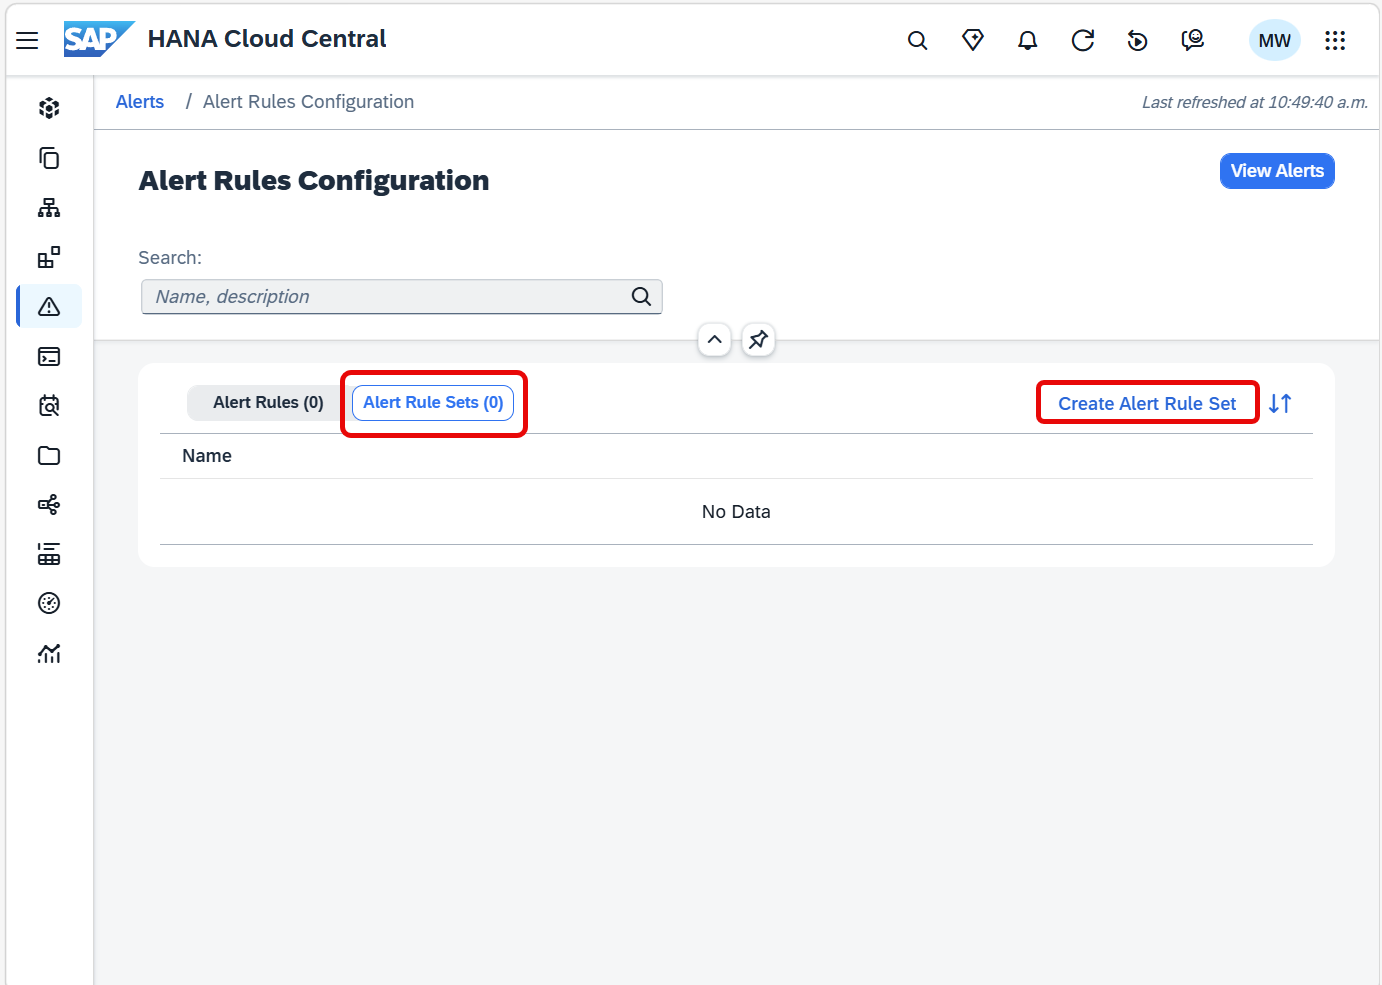The image size is (1382, 985).
Task: Open the squares widgets sidebar icon
Action: 49,257
